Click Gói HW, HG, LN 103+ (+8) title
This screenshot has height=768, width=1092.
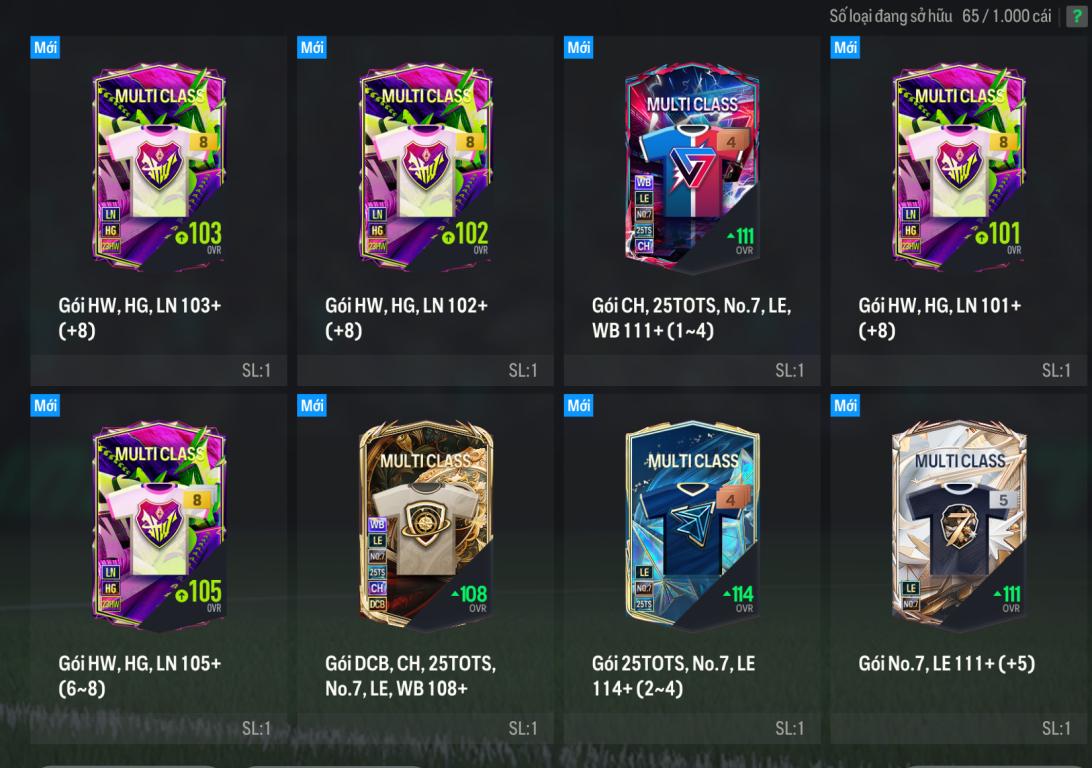coord(140,318)
